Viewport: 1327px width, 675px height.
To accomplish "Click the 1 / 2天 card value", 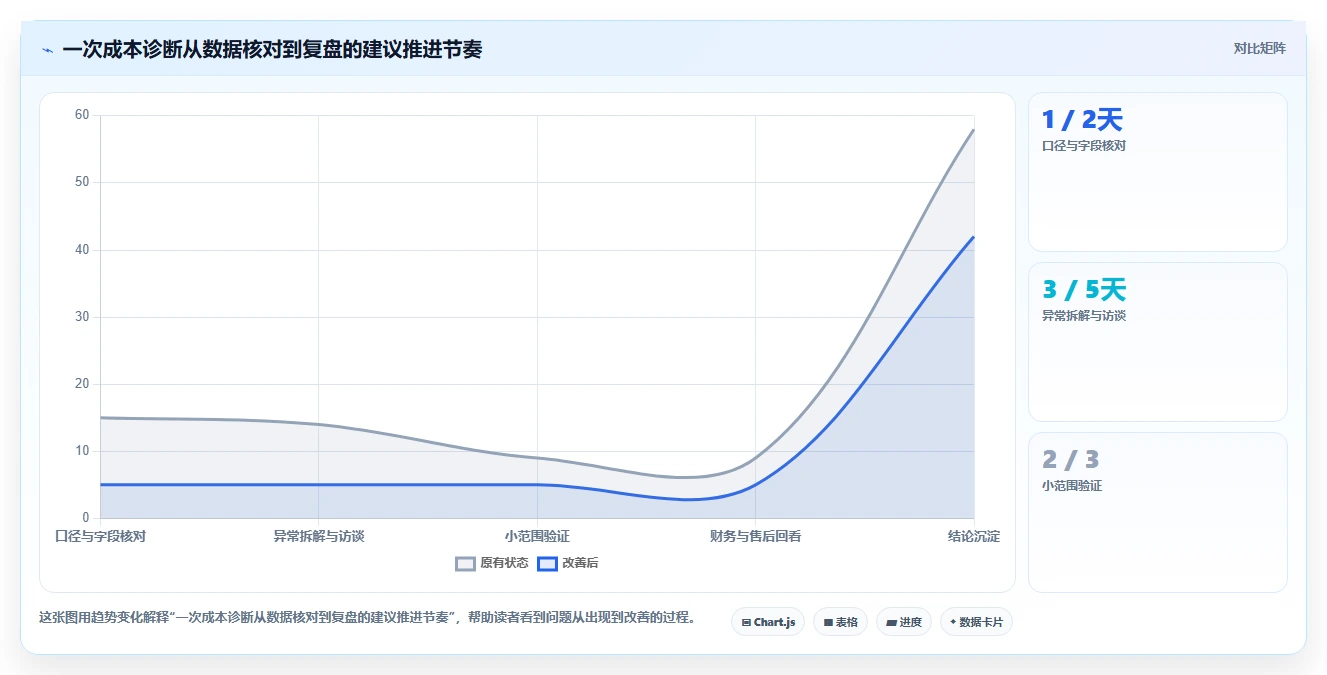I will [1082, 120].
